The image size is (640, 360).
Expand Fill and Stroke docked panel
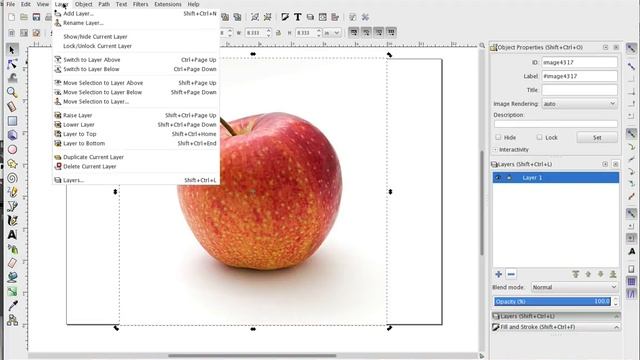pos(556,327)
